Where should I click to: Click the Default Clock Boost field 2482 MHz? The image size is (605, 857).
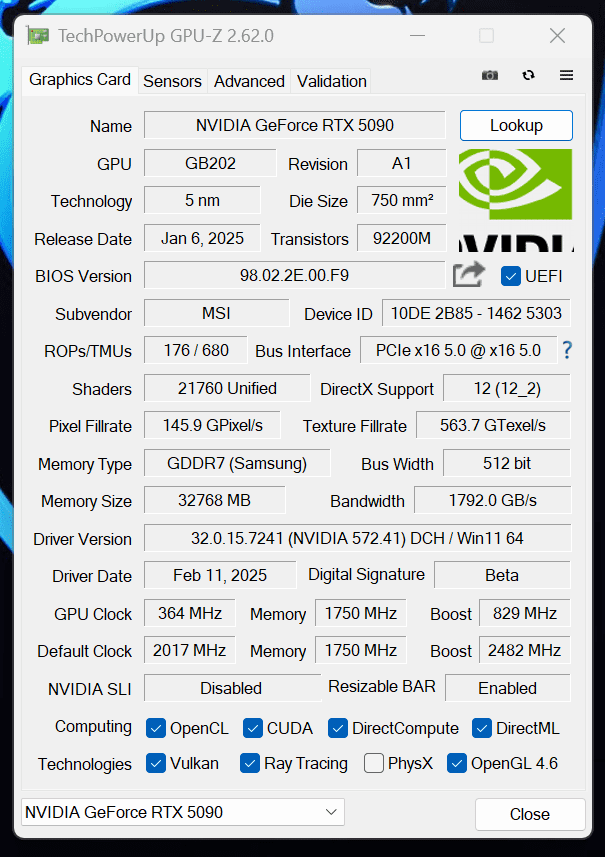(525, 650)
